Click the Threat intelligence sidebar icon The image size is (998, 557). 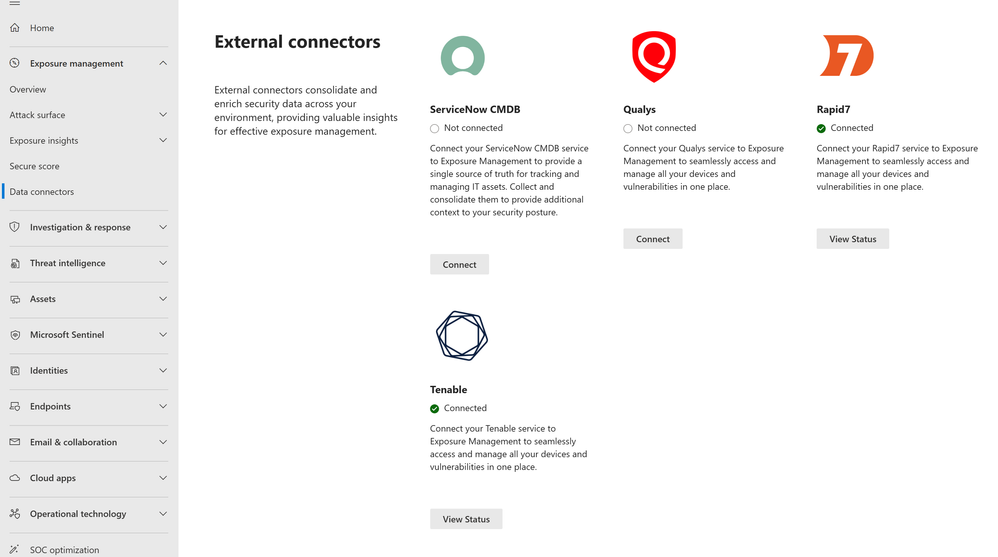[15, 263]
